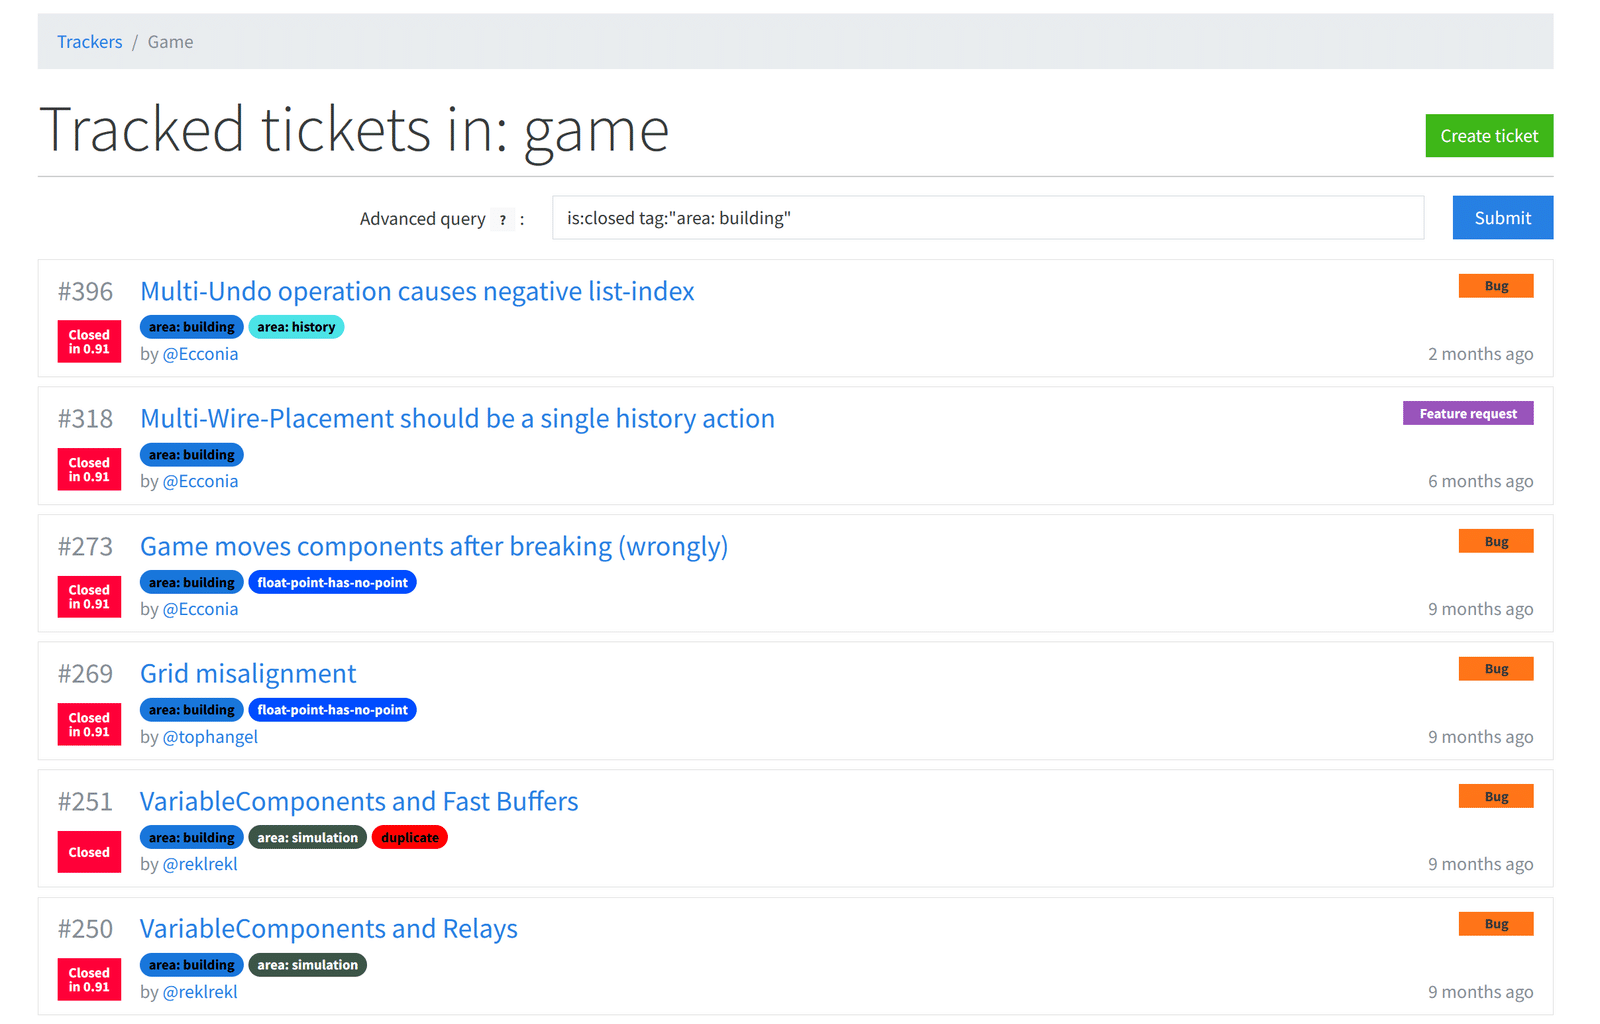Screen dimensions: 1600x1024
Task: Click the Bug label on ticket #396
Action: pos(1496,286)
